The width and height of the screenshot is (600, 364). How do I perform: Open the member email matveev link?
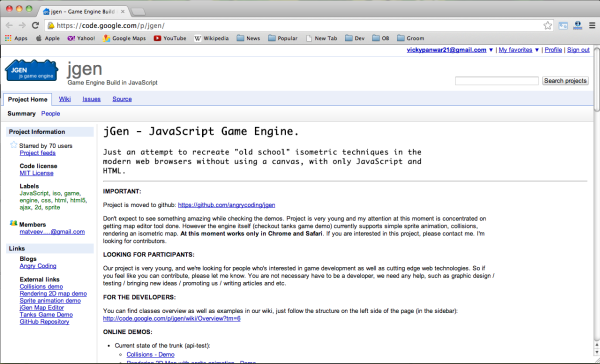pyautogui.click(x=52, y=232)
